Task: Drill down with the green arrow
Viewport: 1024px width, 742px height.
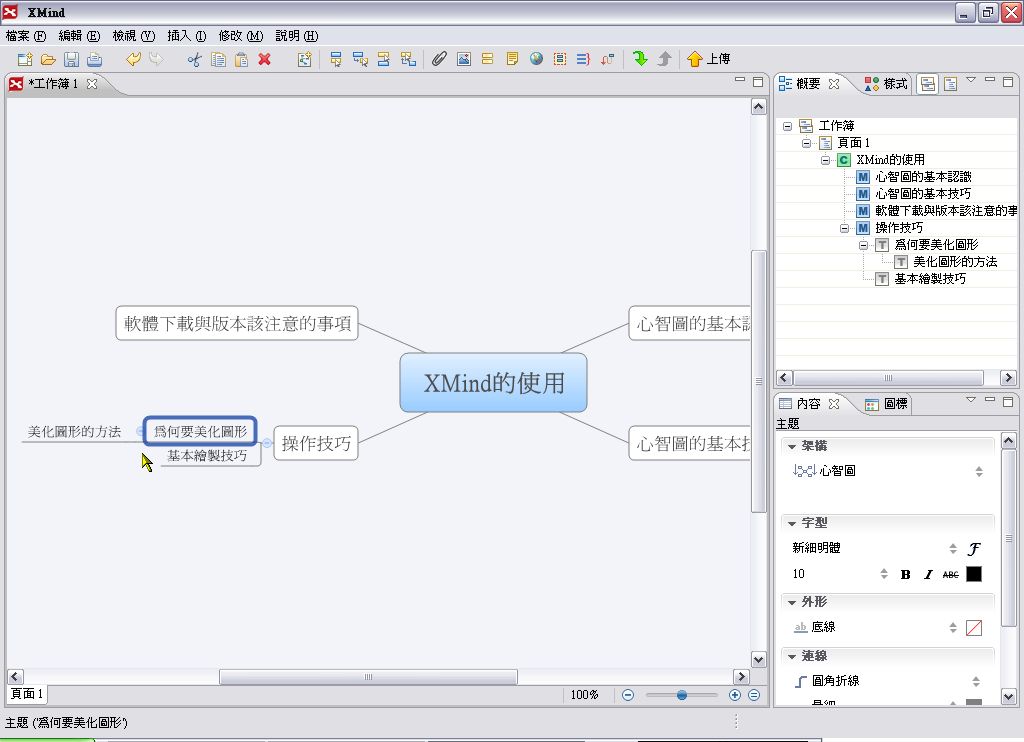Action: tap(640, 59)
